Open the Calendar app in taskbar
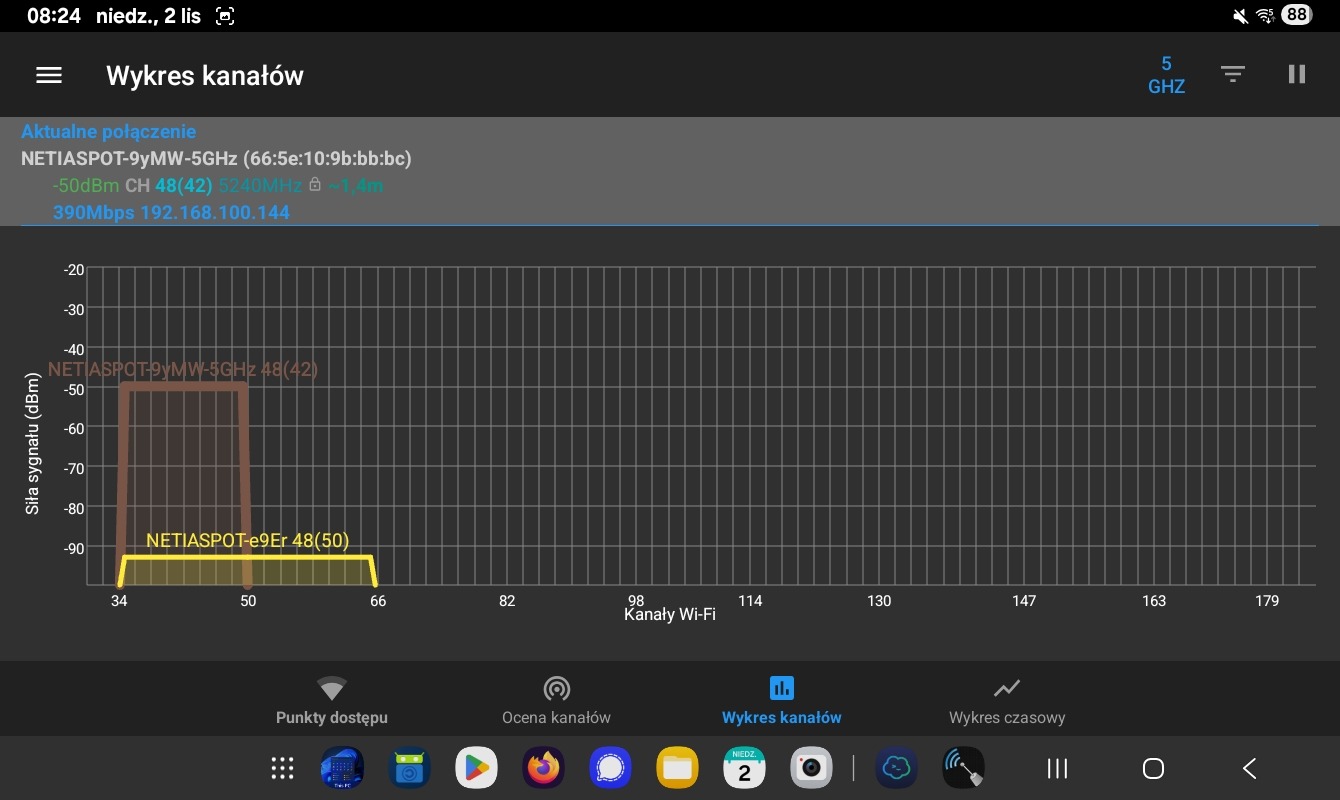1340x800 pixels. 744,768
